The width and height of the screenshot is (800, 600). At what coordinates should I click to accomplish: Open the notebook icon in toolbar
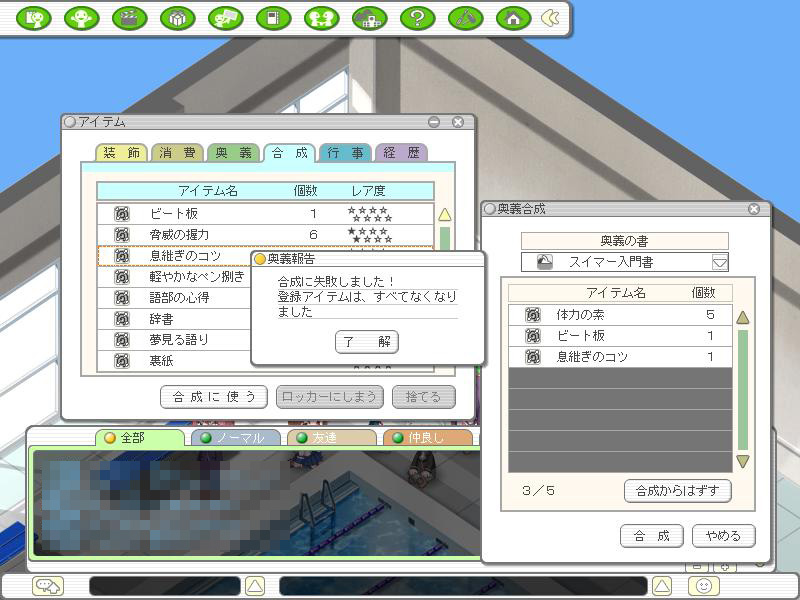tap(273, 19)
